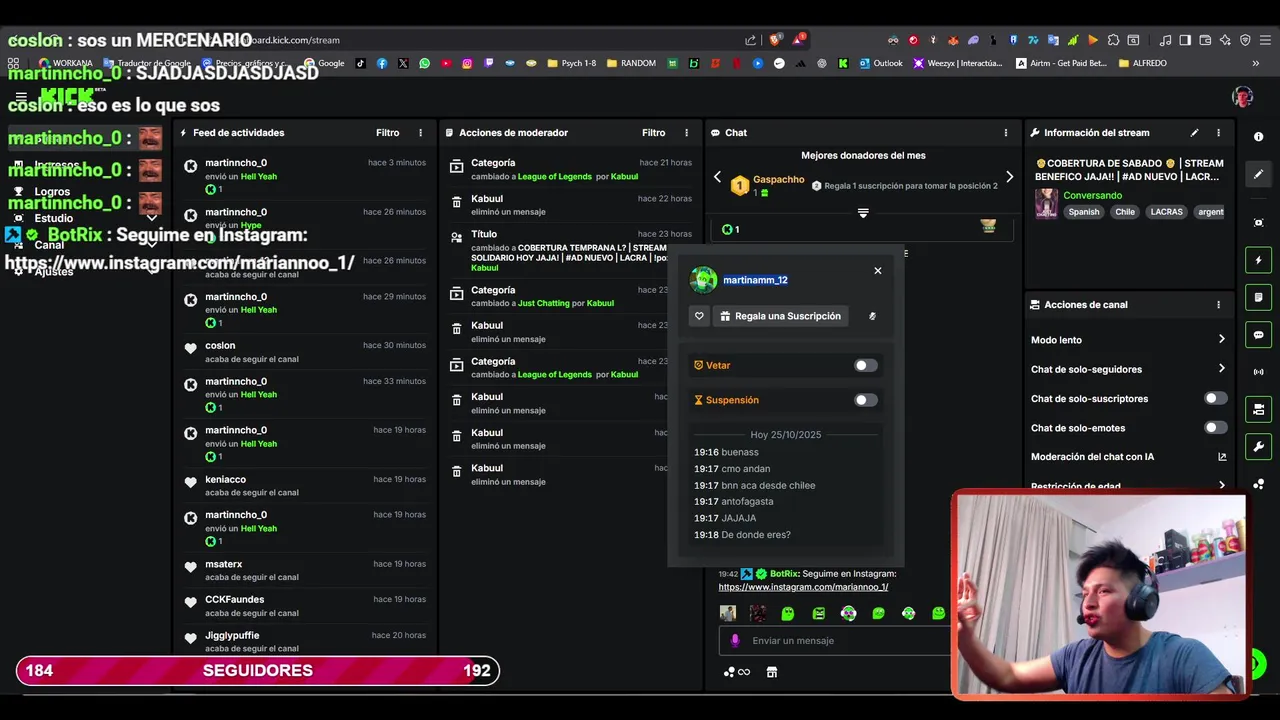Click the info icon in right sidebar
The height and width of the screenshot is (720, 1280).
pyautogui.click(x=1259, y=137)
